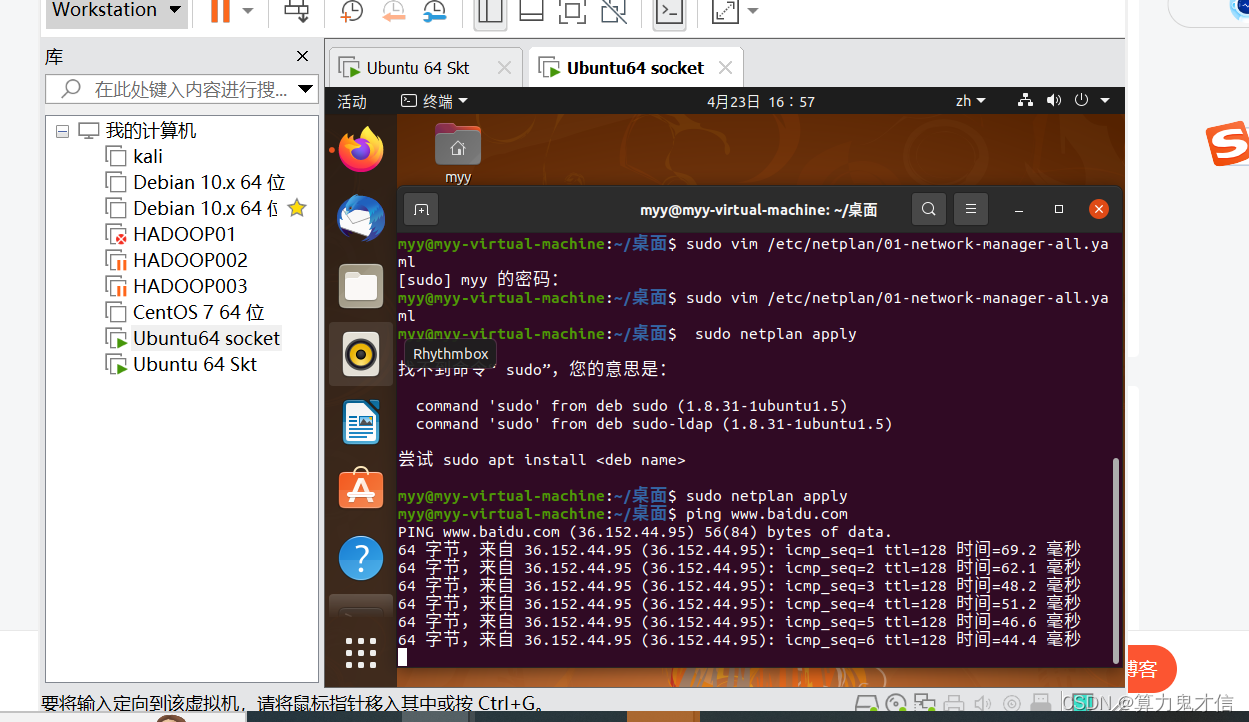Open the 终端 application menu in top bar
The image size is (1249, 722).
(x=438, y=100)
